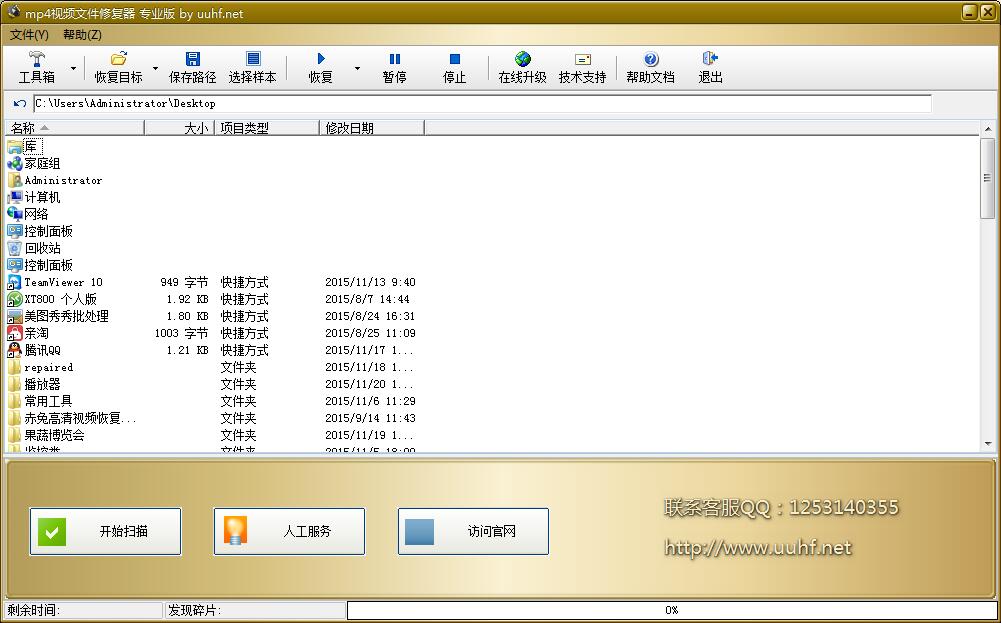Stop with the 停止 button

pos(455,68)
